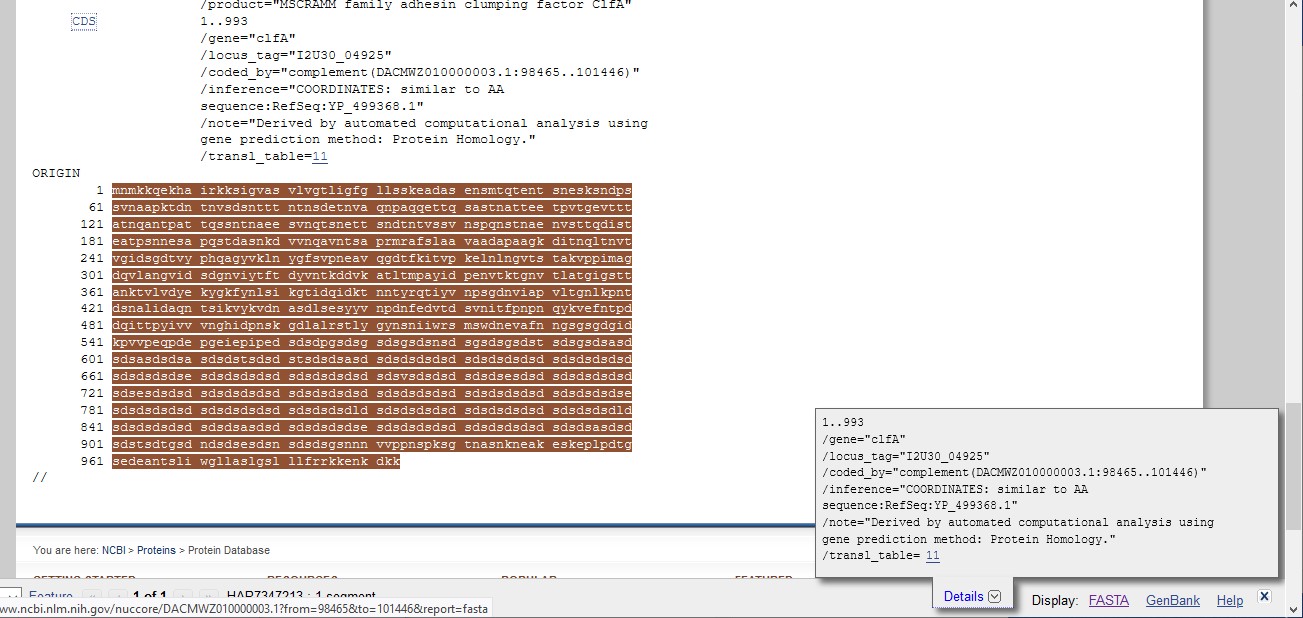
Task: Open the Help link in feature bar
Action: click(1229, 600)
